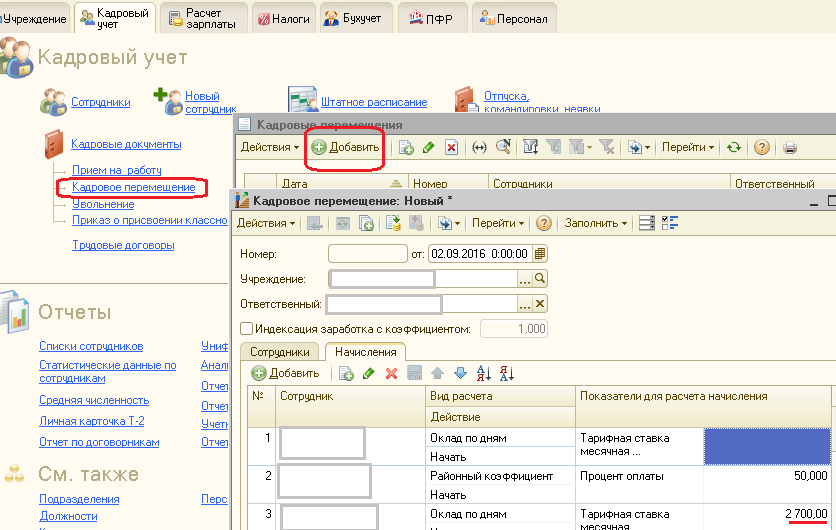Open the Личная карточка Т-2 link
The image size is (836, 530).
92,421
